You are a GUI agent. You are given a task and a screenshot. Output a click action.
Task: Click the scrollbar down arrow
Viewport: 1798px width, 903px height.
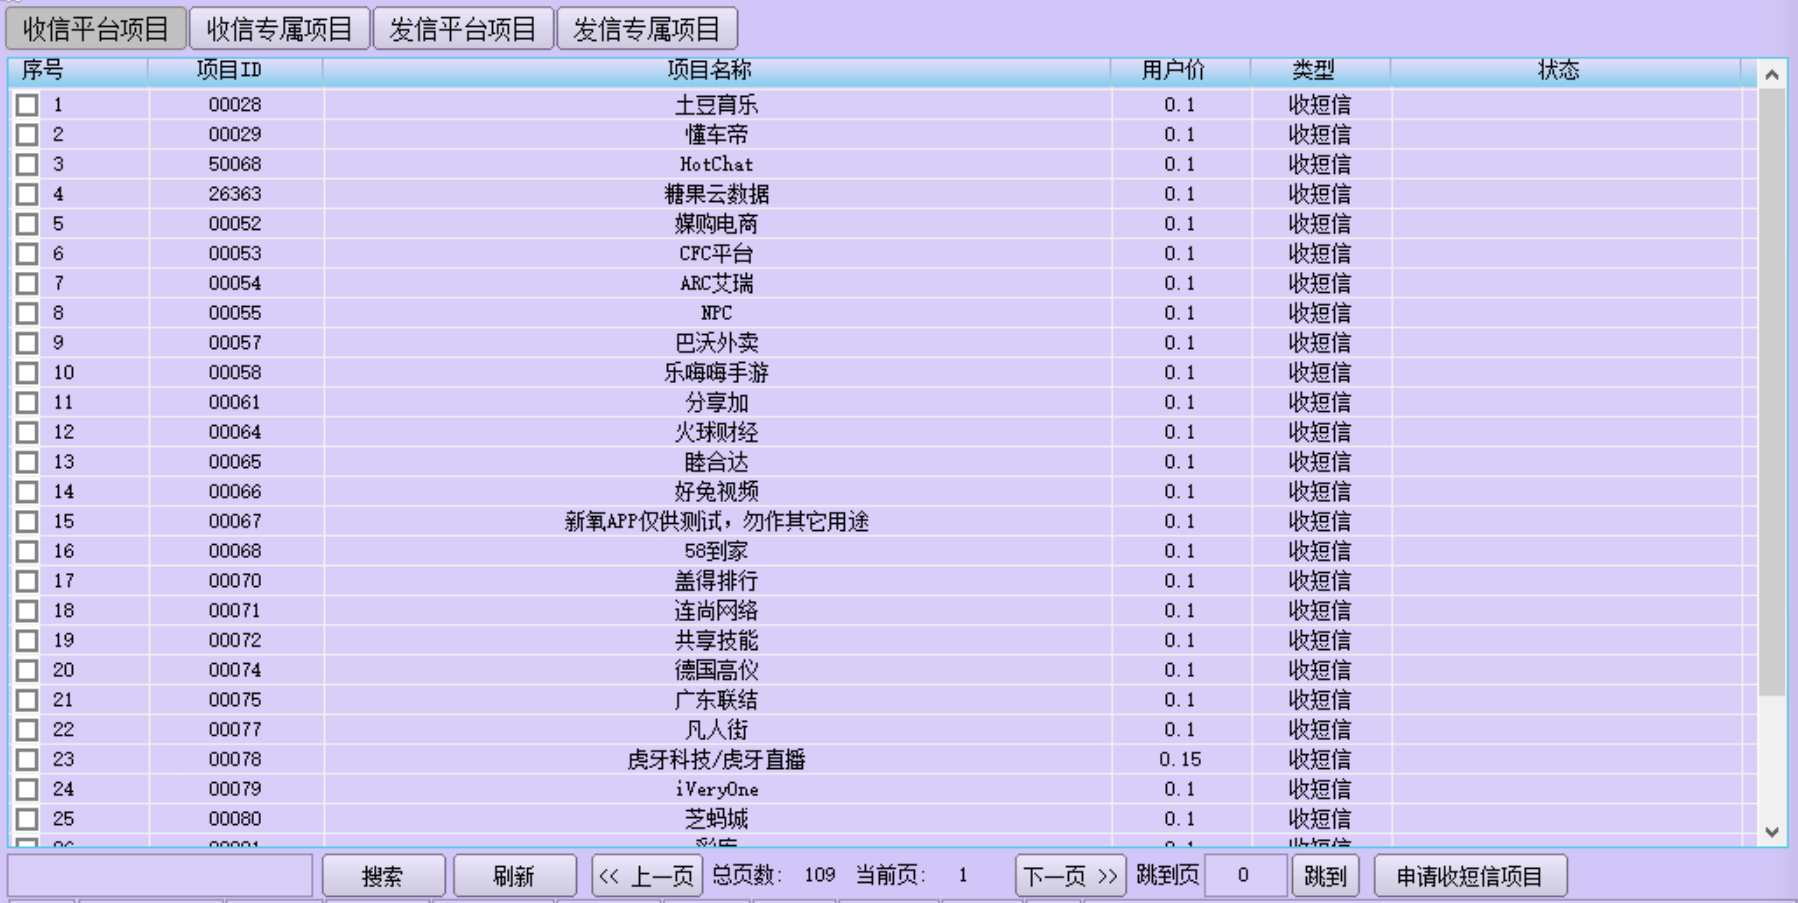[1772, 832]
